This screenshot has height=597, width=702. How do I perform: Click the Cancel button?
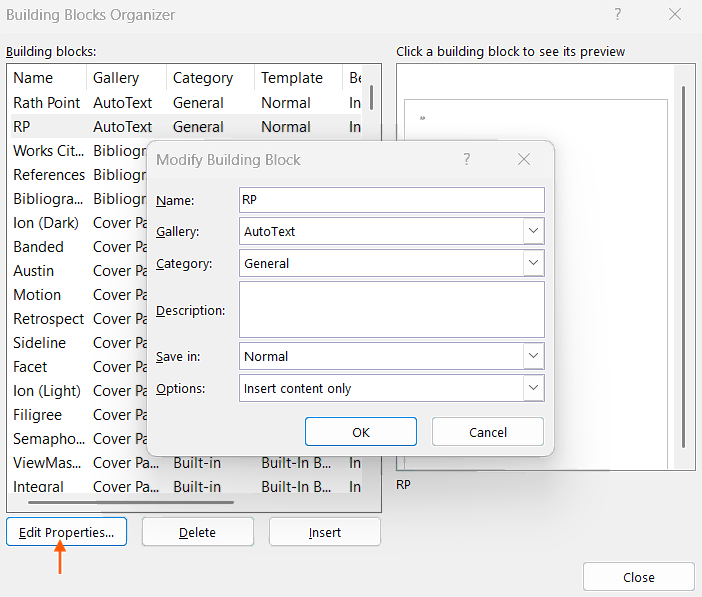tap(488, 432)
